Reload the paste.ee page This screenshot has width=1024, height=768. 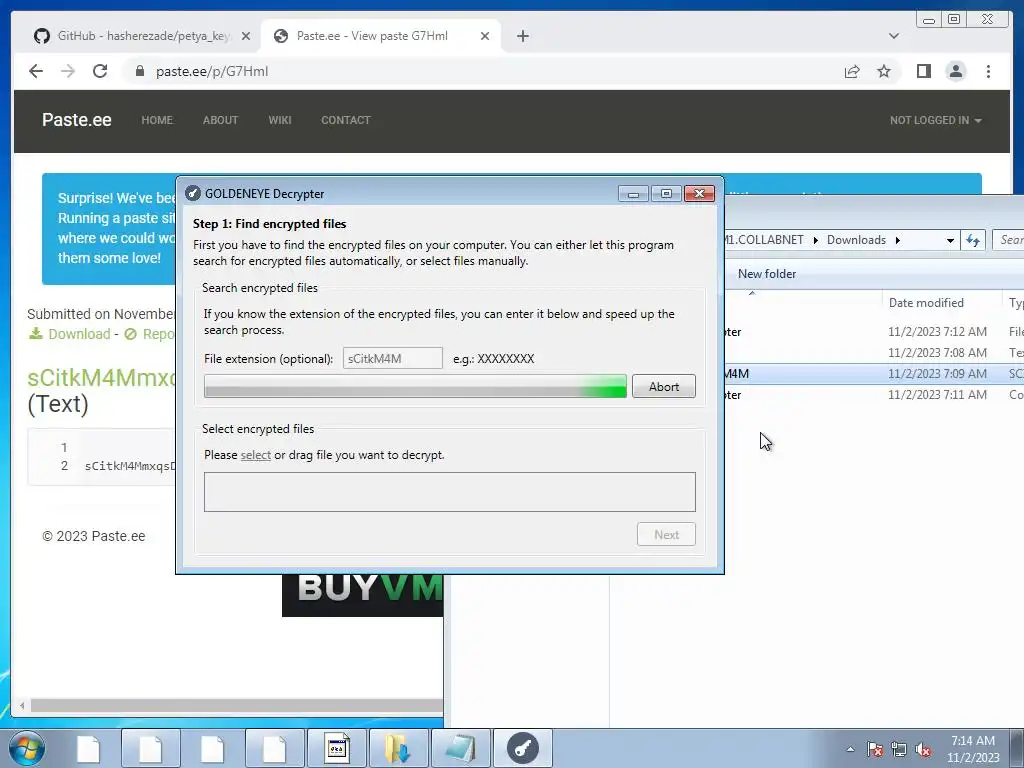[x=100, y=71]
